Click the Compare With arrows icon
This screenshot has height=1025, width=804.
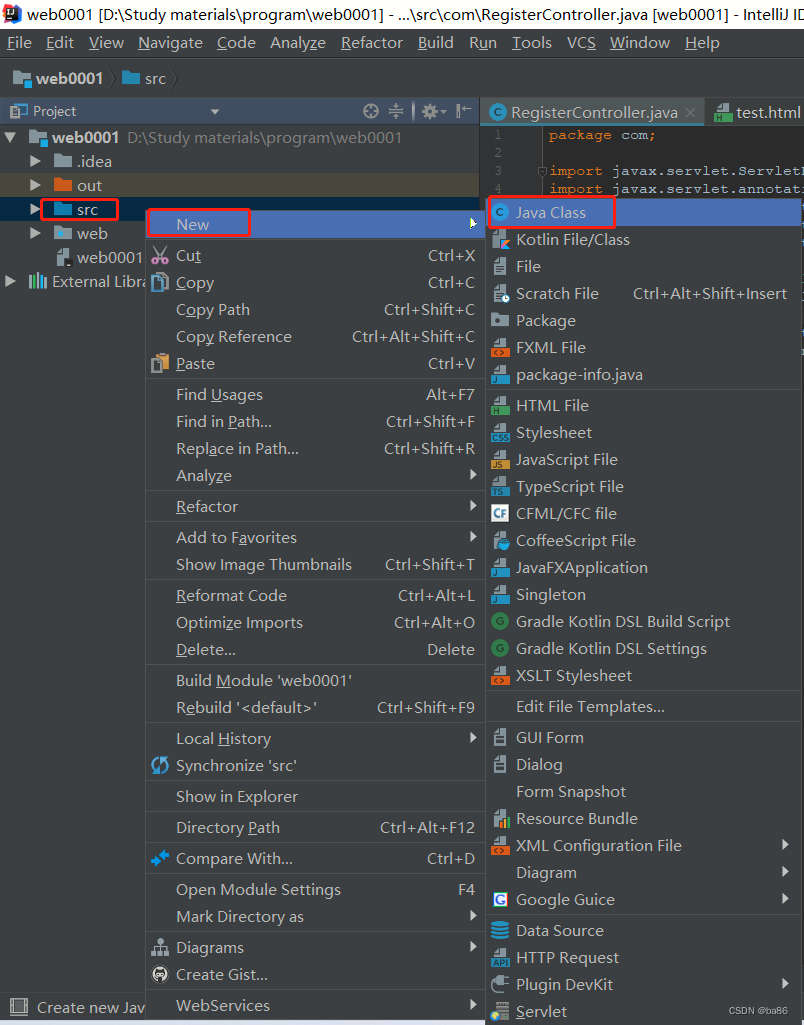(159, 858)
